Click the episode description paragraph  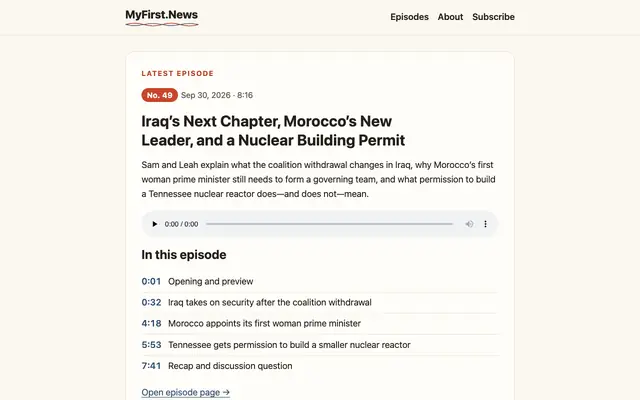pyautogui.click(x=318, y=179)
